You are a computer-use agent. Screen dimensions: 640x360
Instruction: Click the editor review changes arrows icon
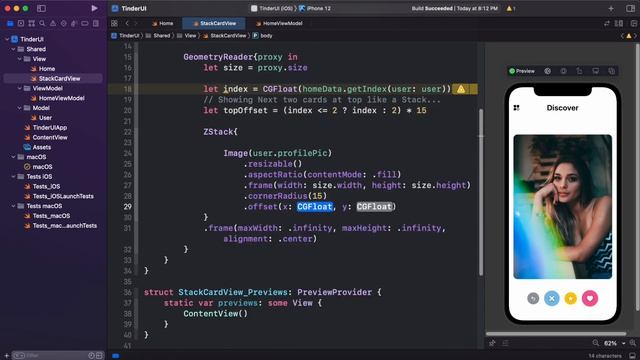coord(607,24)
